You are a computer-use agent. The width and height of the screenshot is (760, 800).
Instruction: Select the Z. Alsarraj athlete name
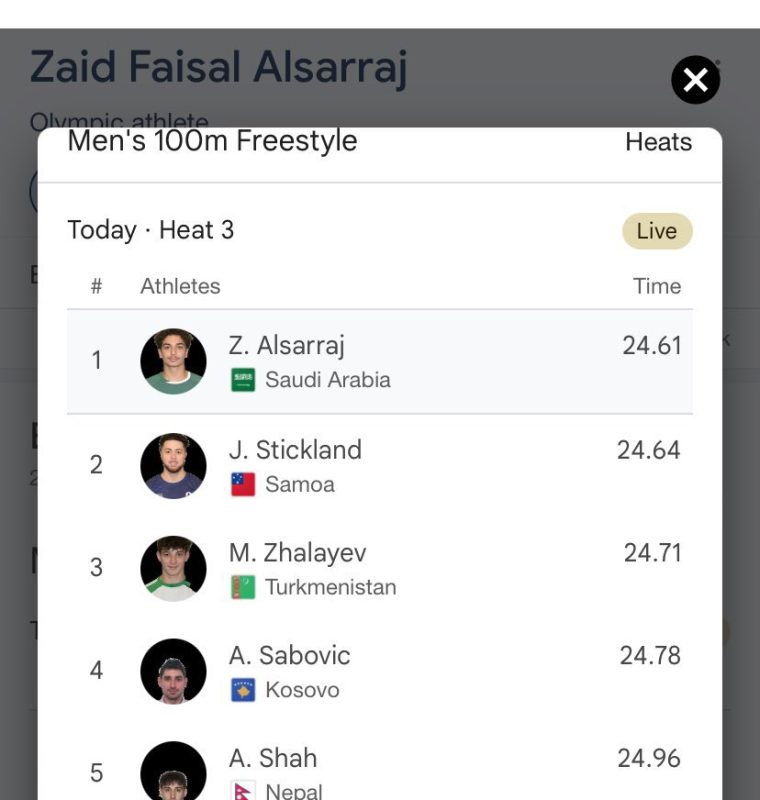pos(287,346)
